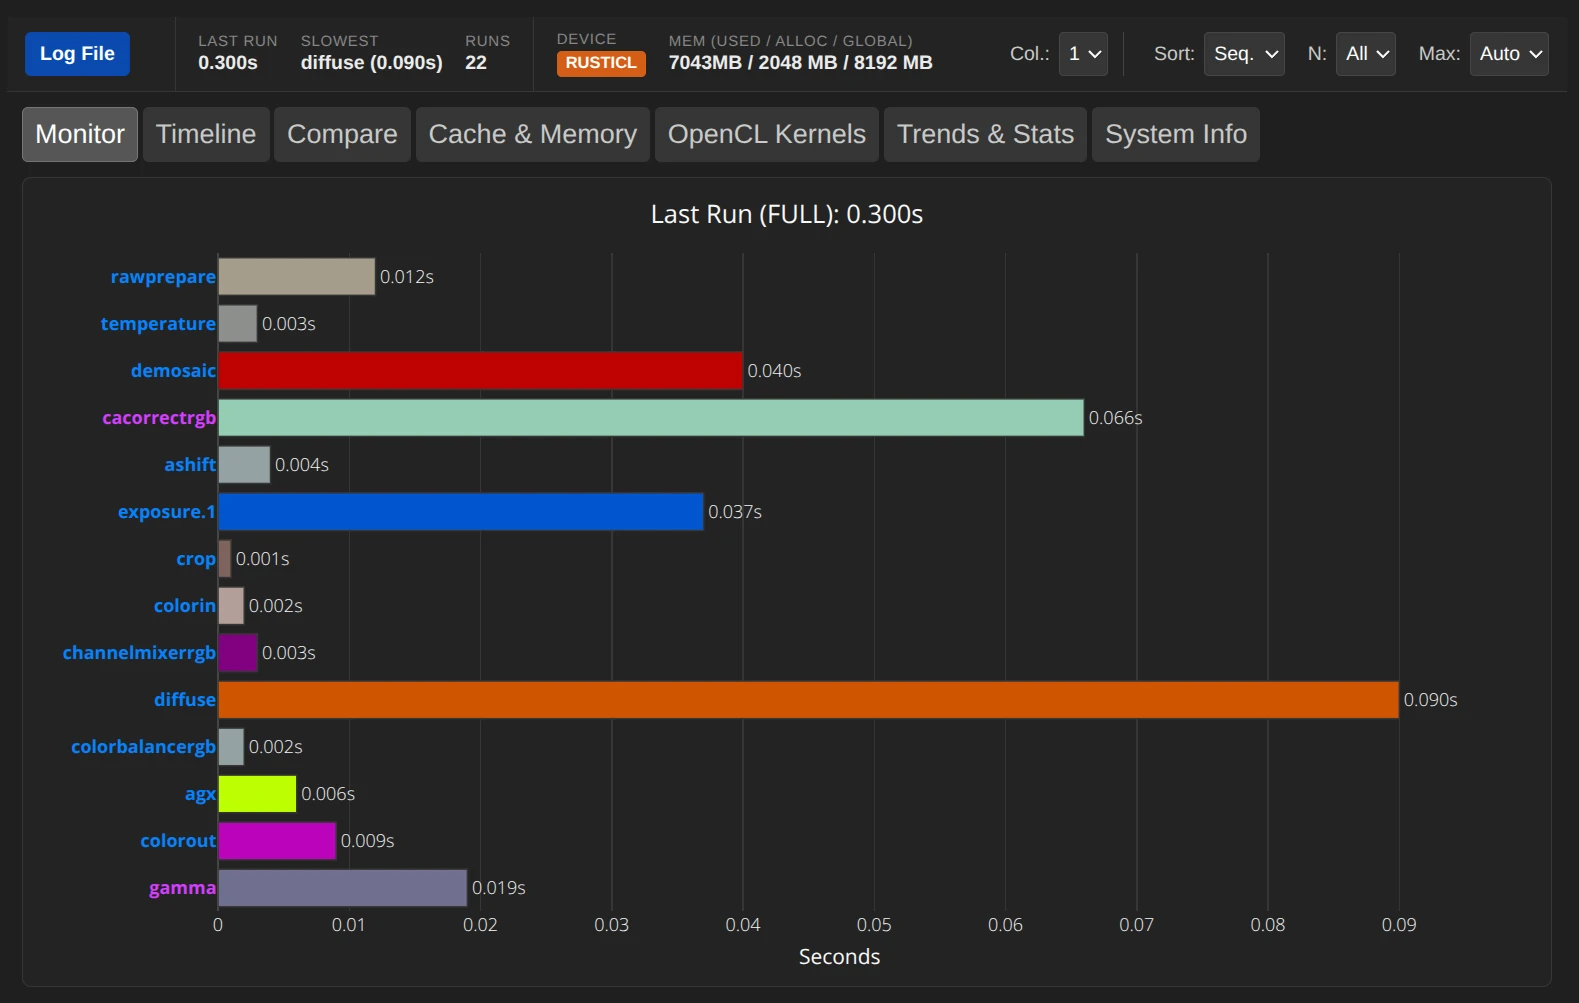Click the blue exposure.1 bar
The width and height of the screenshot is (1579, 1003).
tap(460, 512)
